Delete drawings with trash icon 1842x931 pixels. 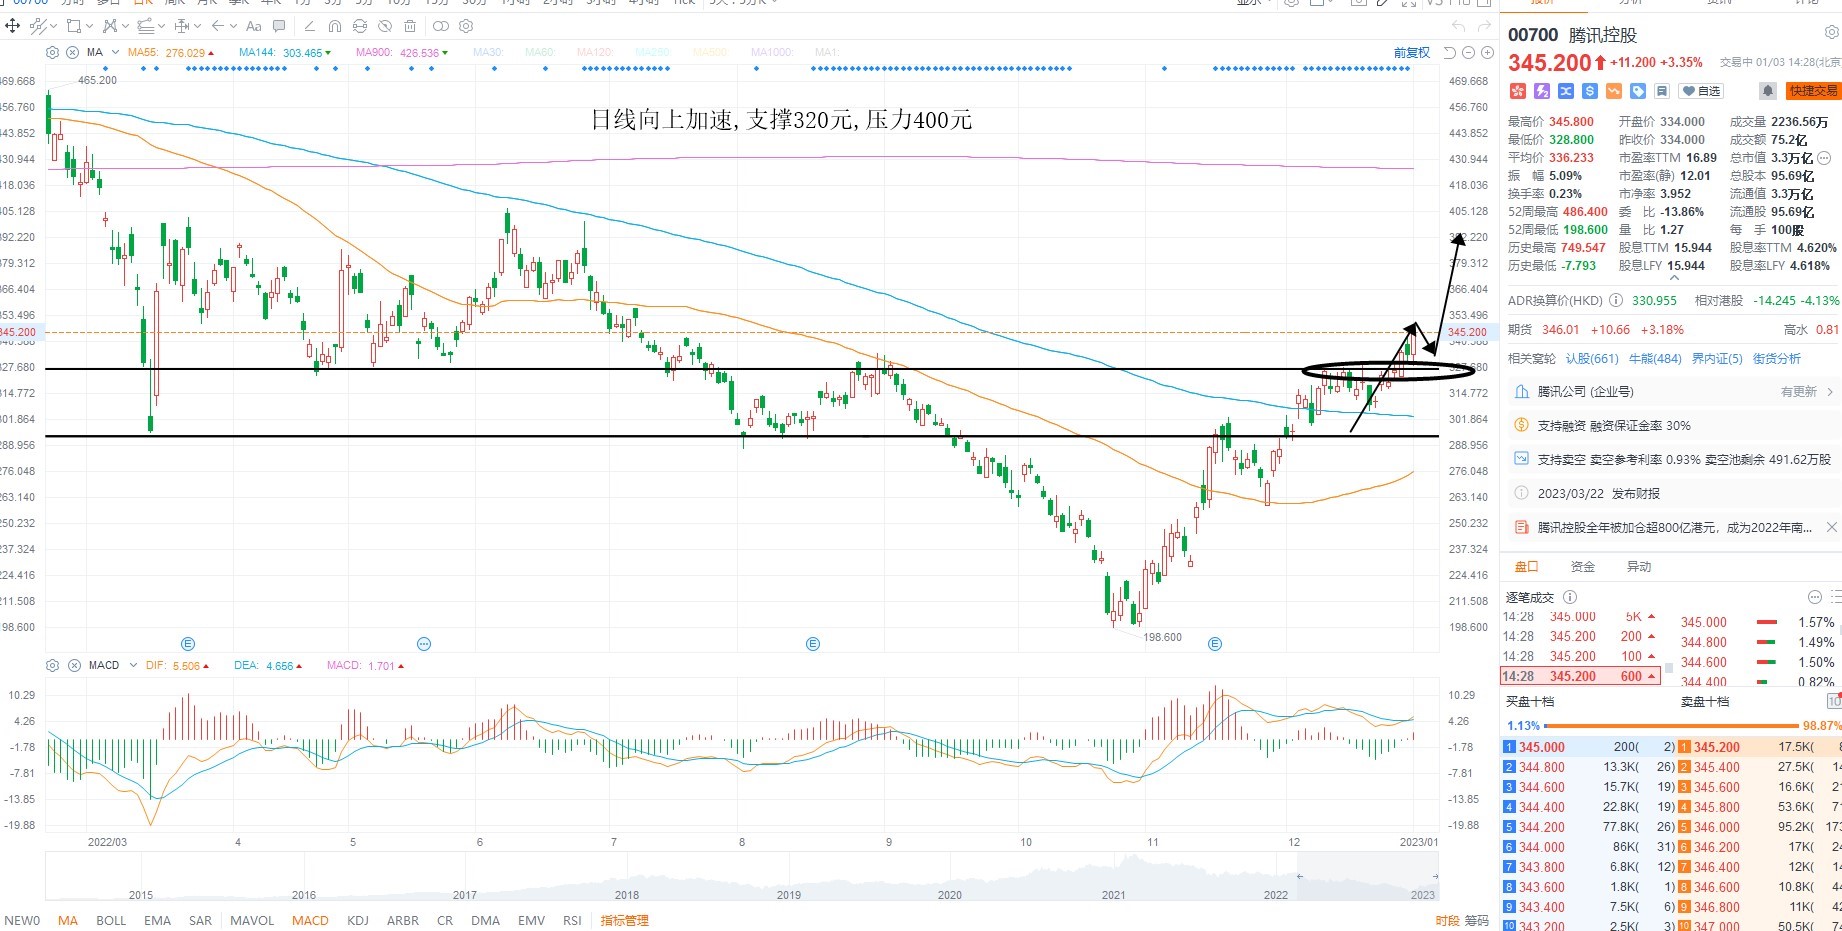(410, 26)
